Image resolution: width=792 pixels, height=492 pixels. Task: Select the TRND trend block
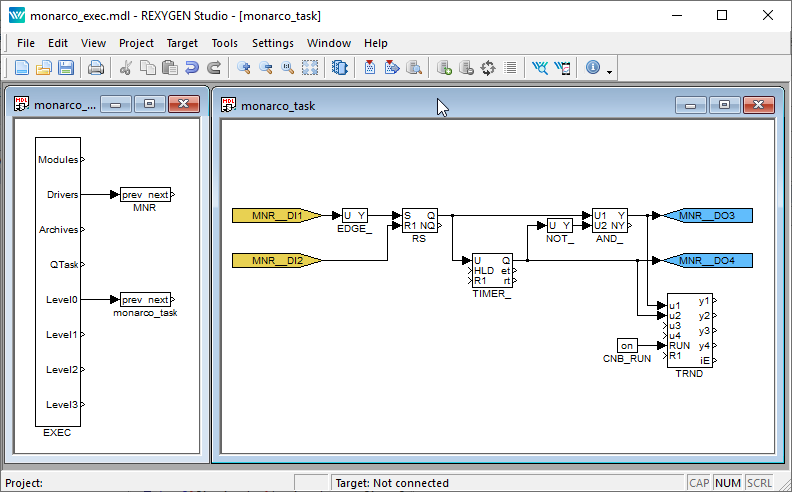tap(689, 331)
